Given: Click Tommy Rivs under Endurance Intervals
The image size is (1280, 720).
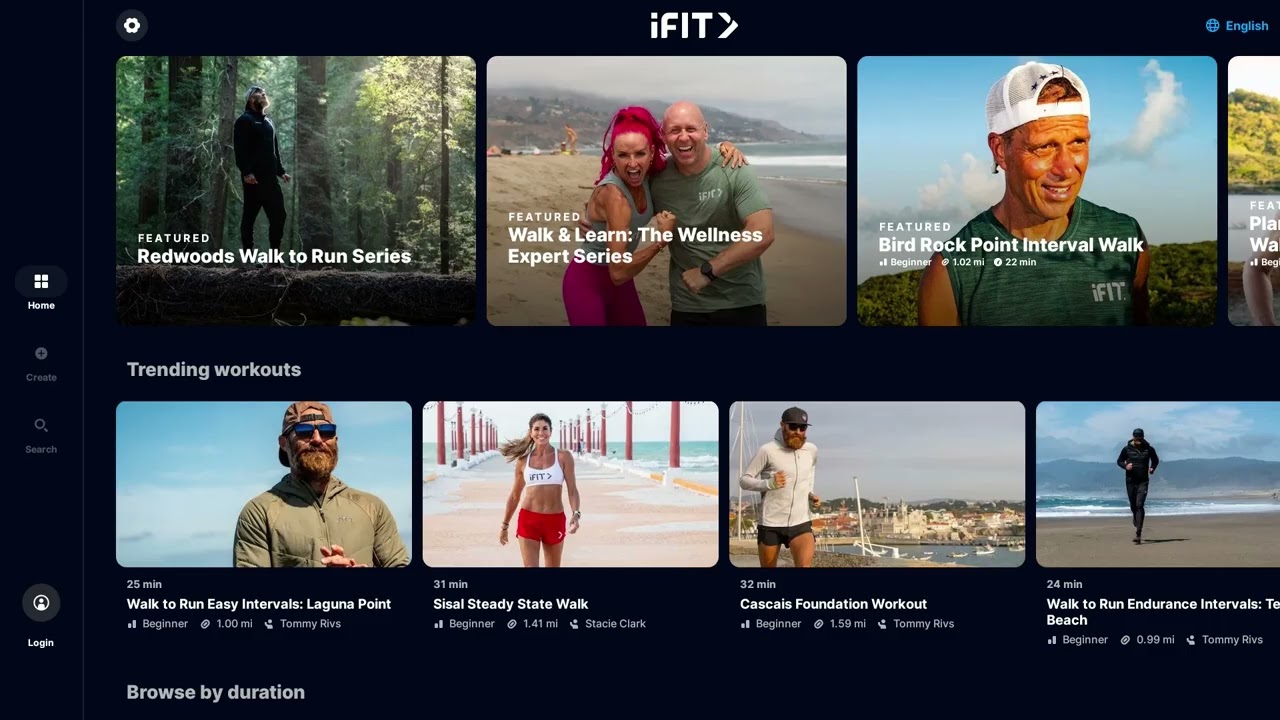Looking at the screenshot, I should 1232,640.
